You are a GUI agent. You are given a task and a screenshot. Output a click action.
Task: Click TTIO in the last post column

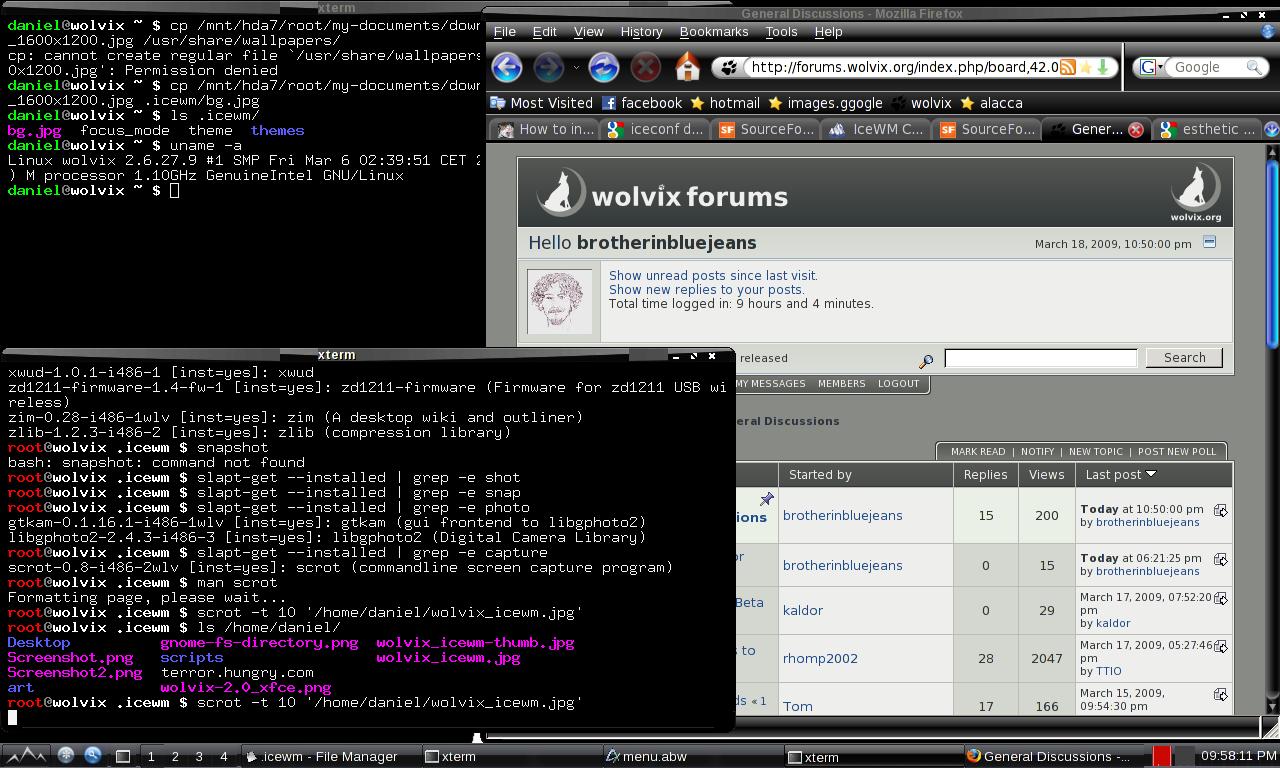(1108, 671)
